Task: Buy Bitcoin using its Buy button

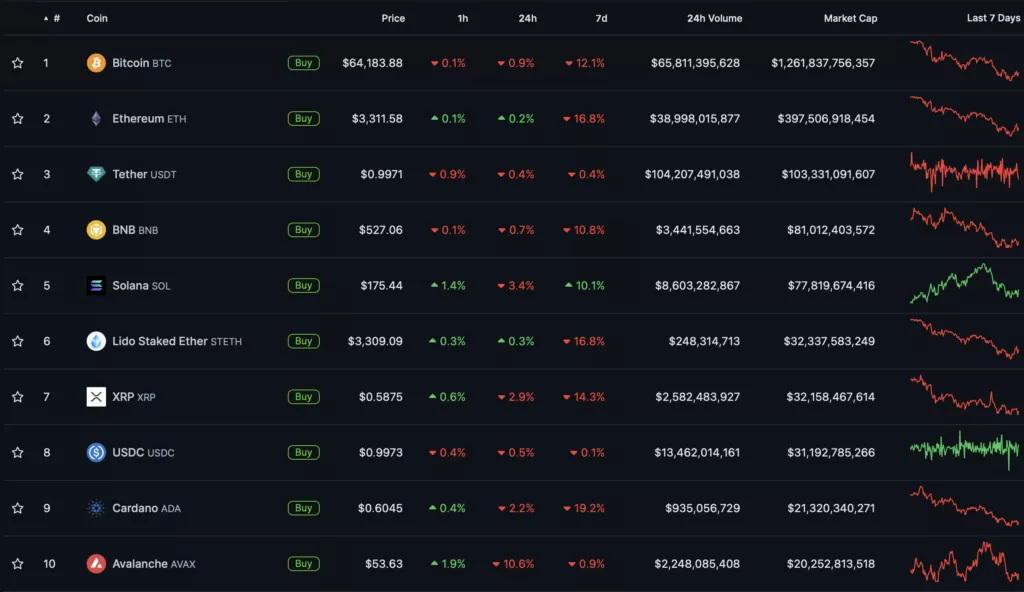Action: 304,63
